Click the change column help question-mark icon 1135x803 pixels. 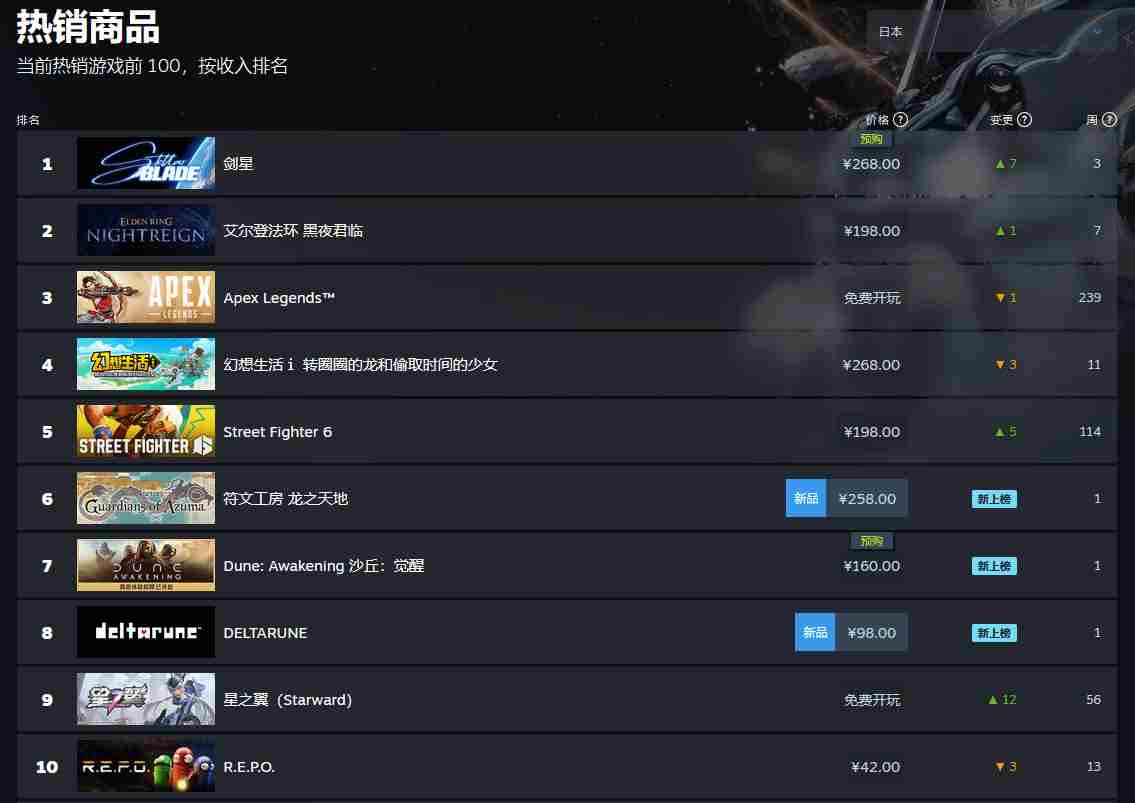pyautogui.click(x=1024, y=119)
